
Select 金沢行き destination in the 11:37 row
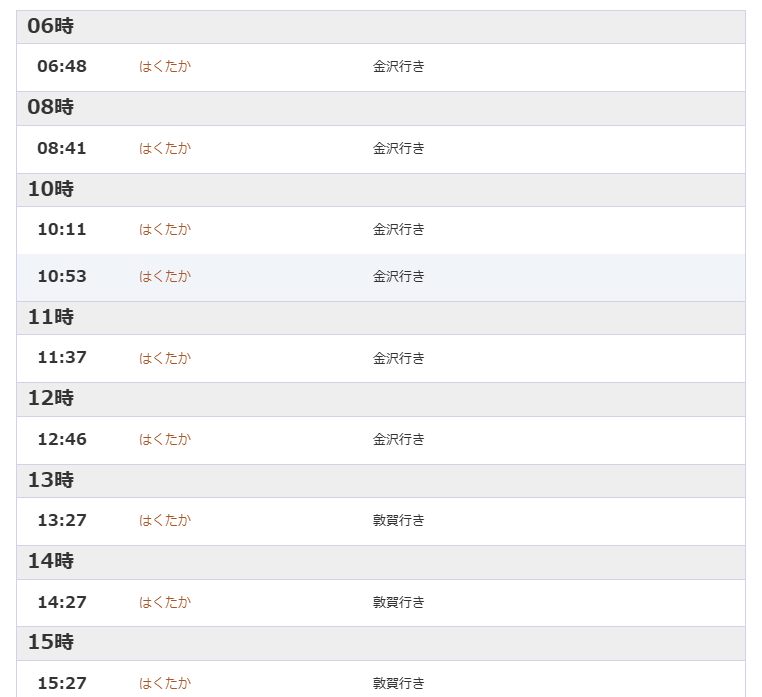pos(399,359)
